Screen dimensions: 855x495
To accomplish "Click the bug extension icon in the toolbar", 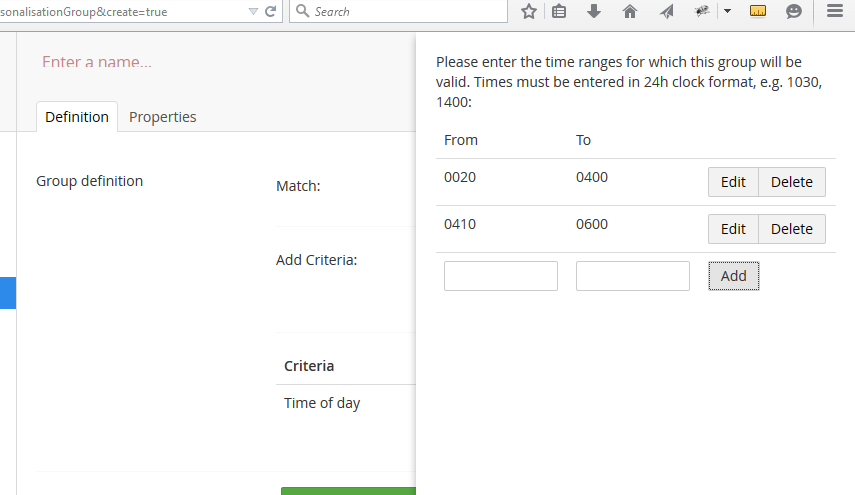I will click(702, 11).
